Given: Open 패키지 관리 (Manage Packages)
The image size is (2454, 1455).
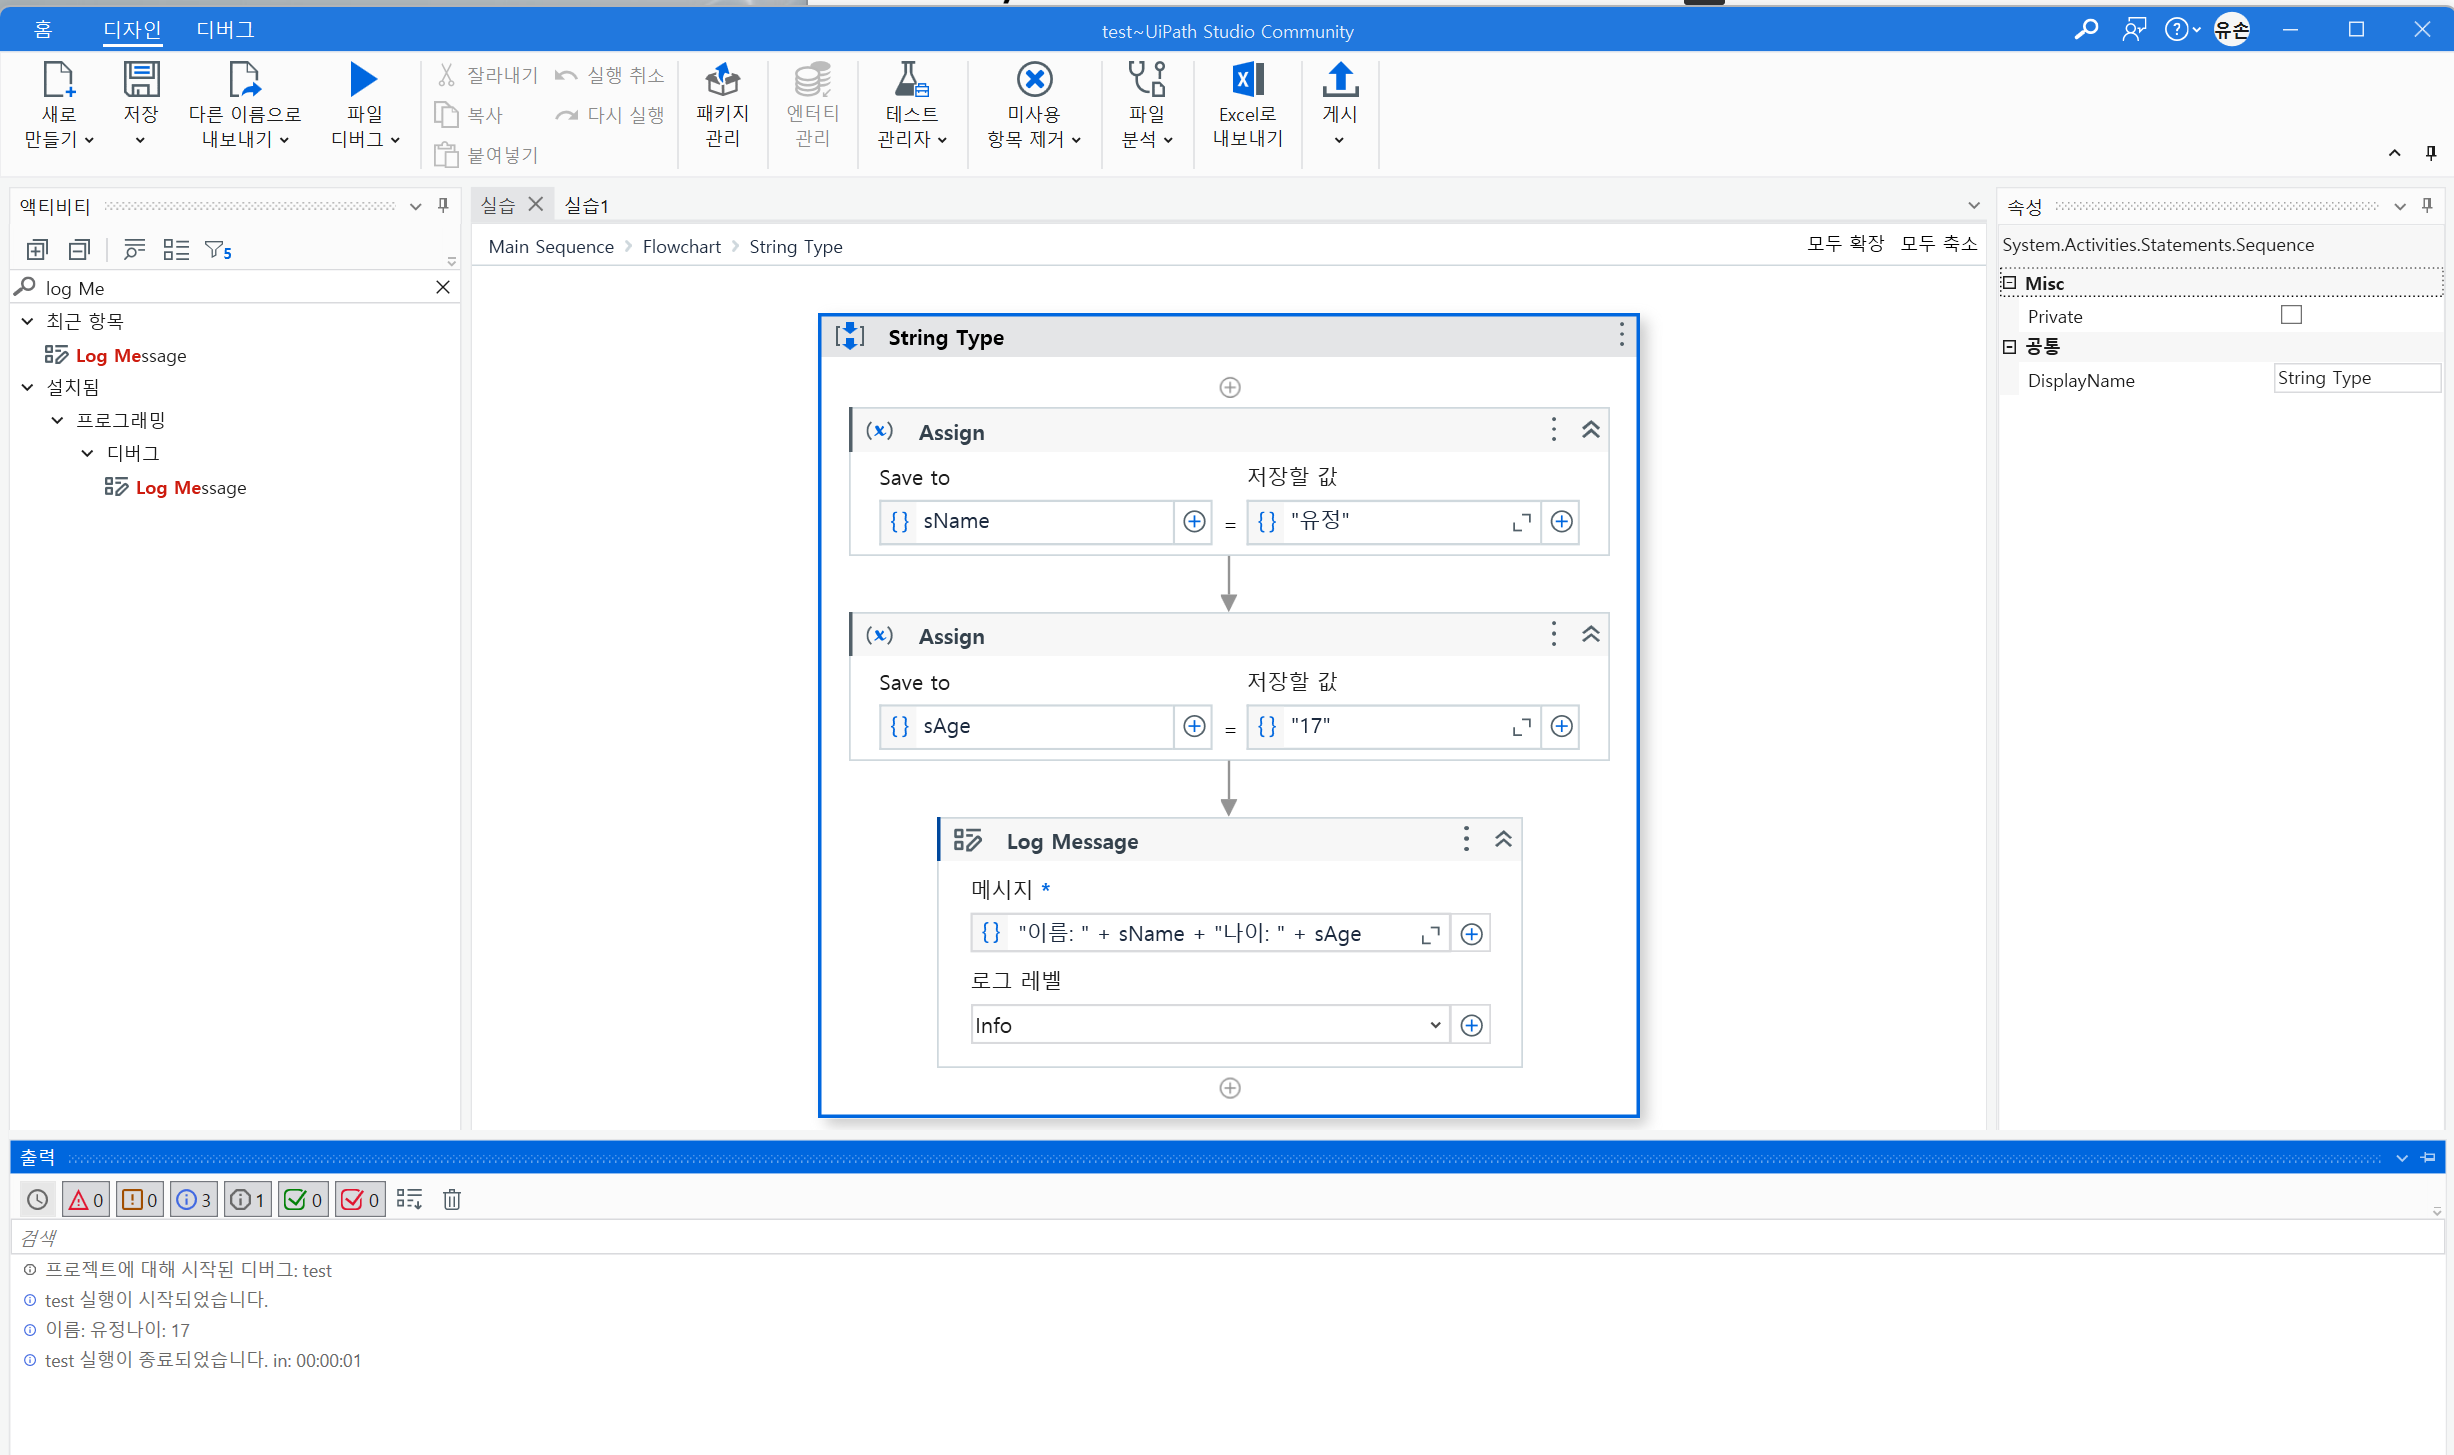Looking at the screenshot, I should pos(722,104).
